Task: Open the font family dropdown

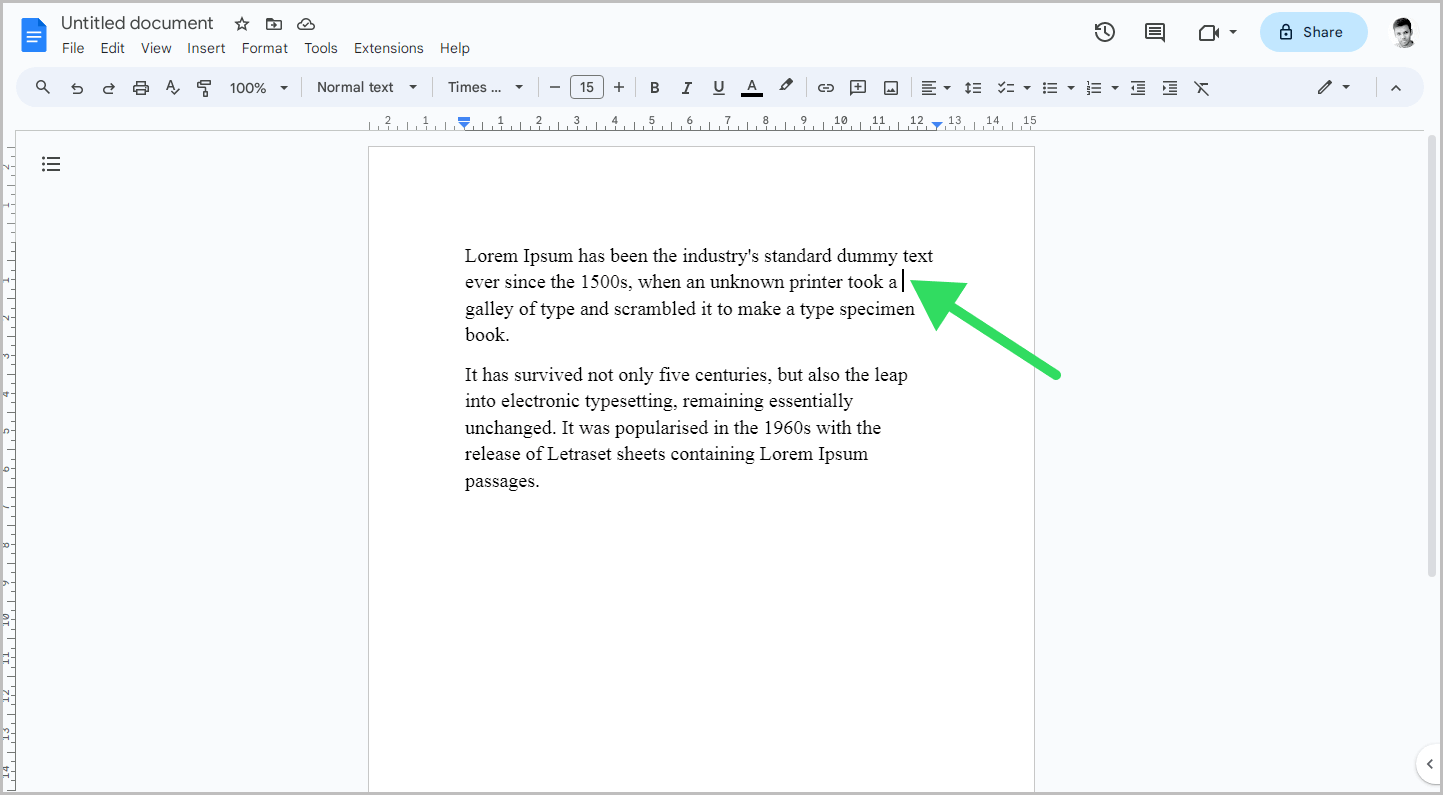Action: [x=485, y=87]
